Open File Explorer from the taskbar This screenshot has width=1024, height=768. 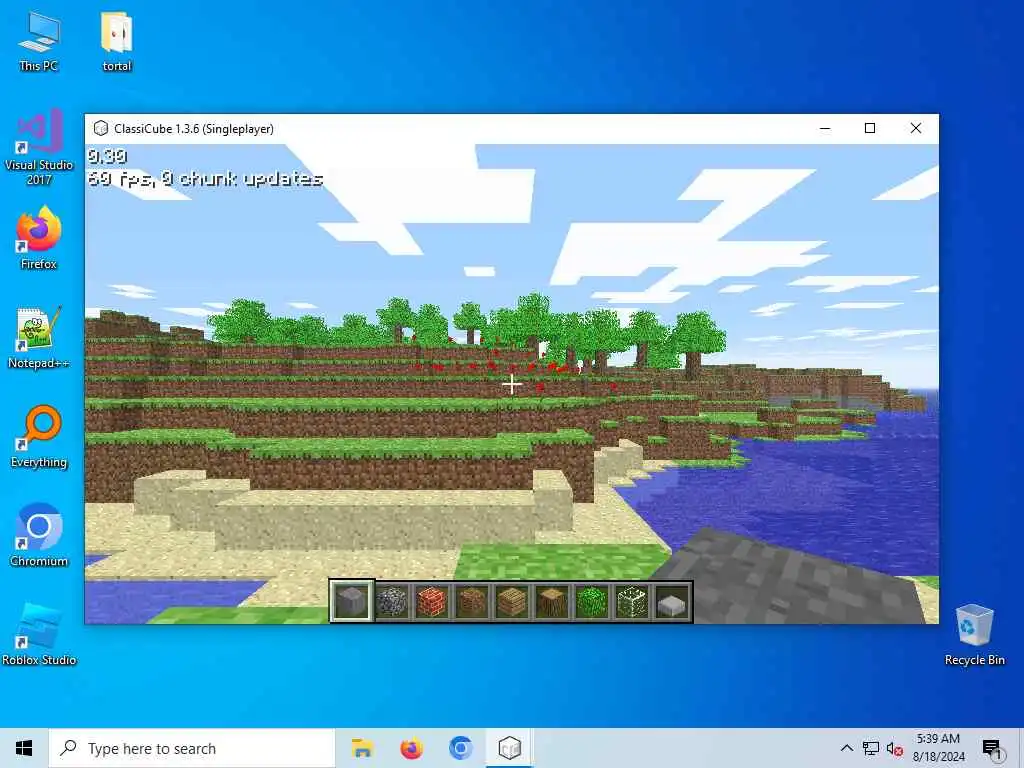pos(362,748)
